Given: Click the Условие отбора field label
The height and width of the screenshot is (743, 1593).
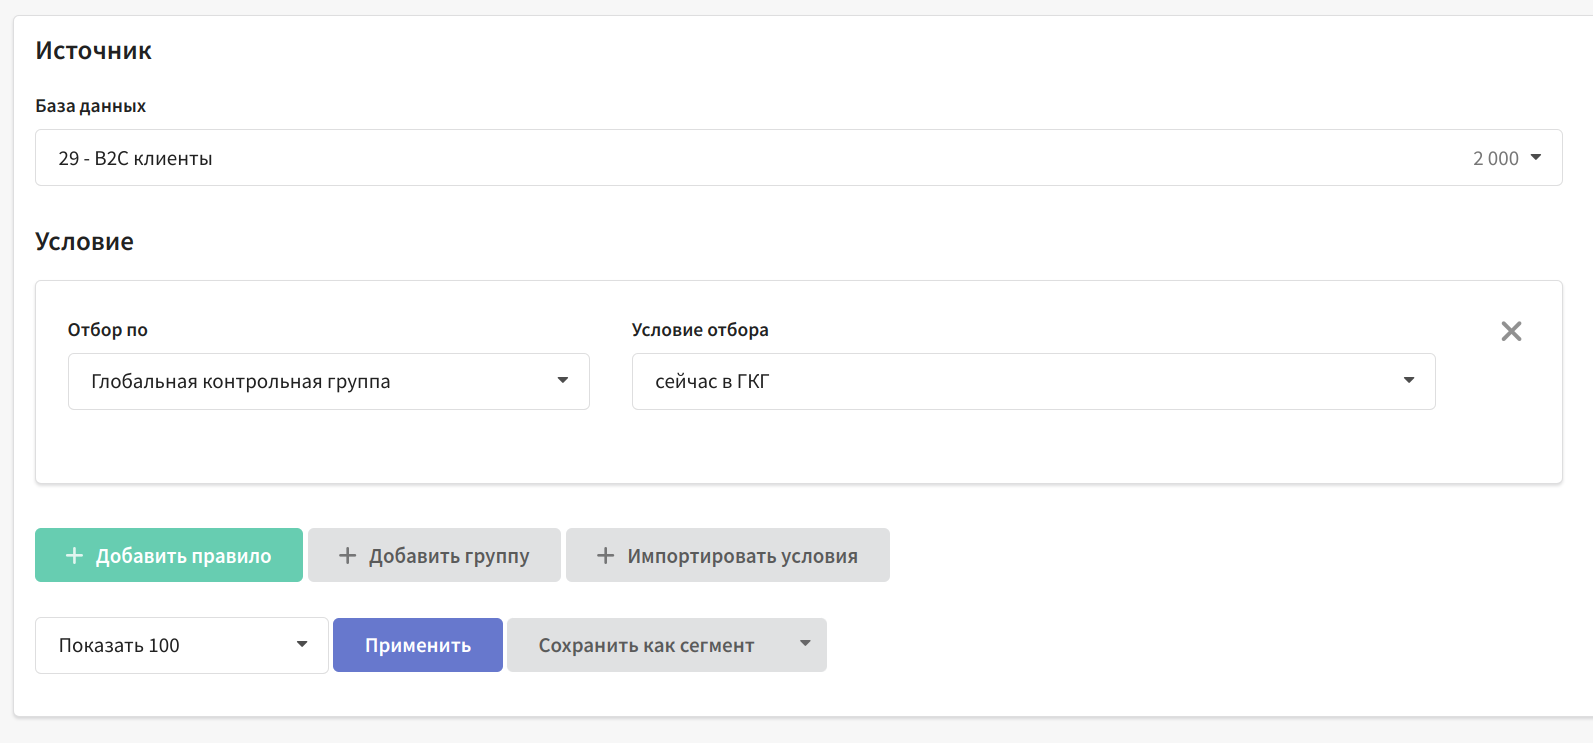Looking at the screenshot, I should pos(700,330).
